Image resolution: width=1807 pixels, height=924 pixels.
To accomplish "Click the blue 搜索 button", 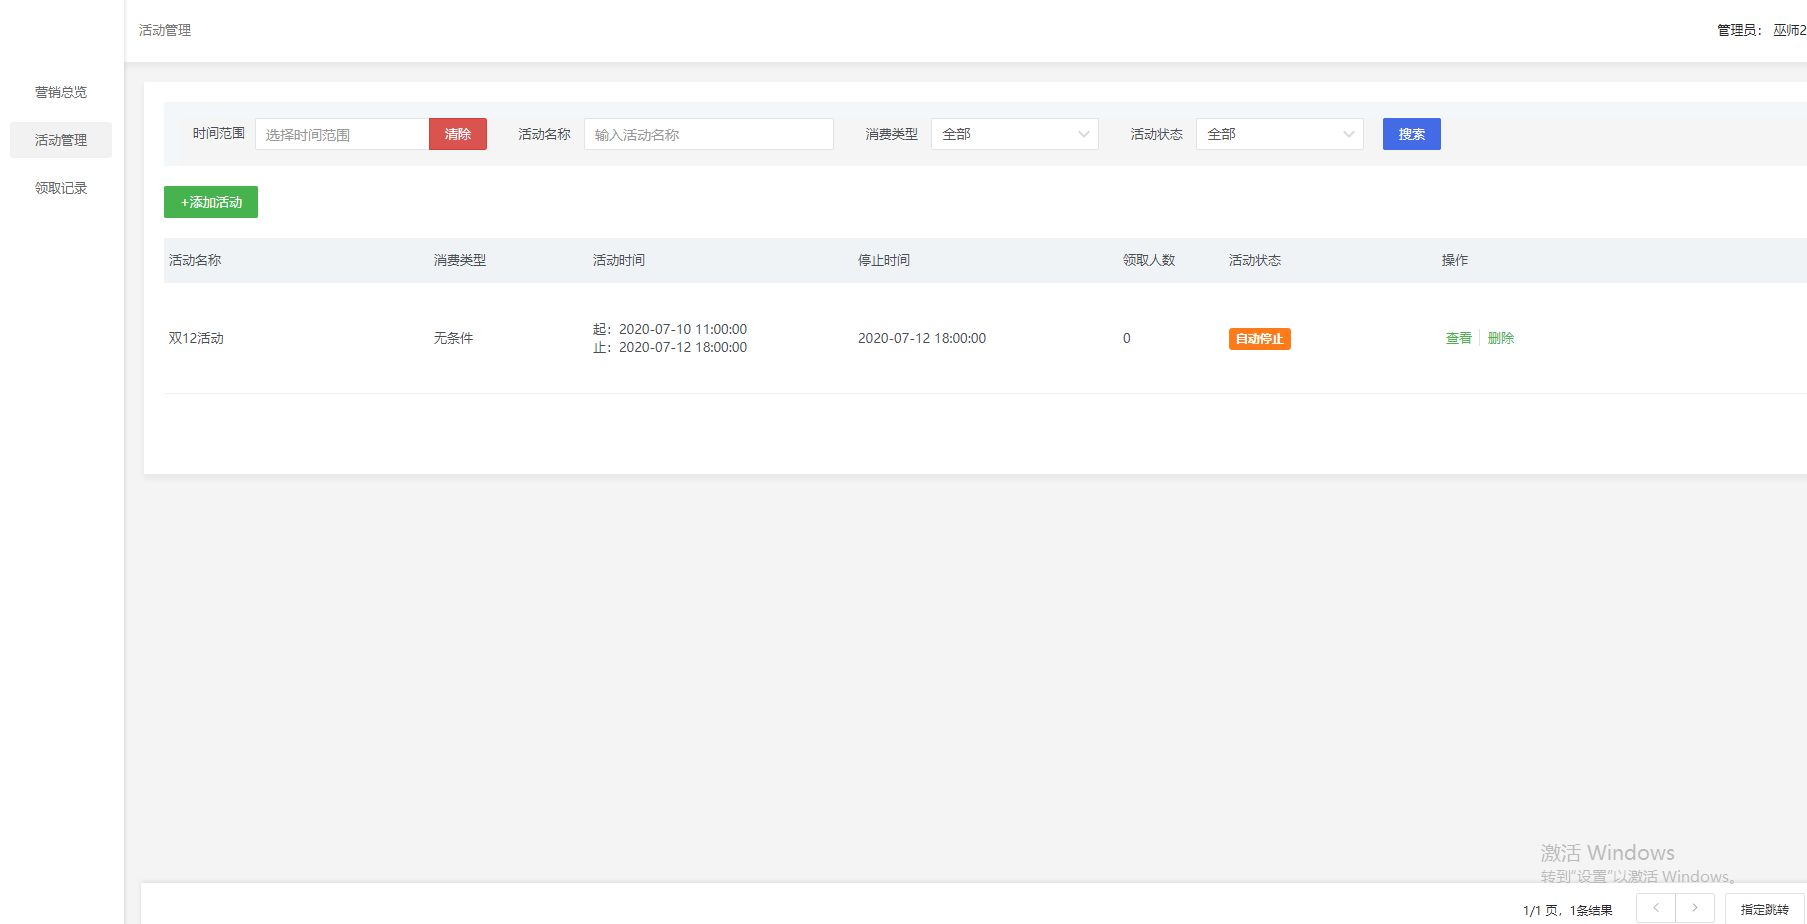I will coord(1411,134).
